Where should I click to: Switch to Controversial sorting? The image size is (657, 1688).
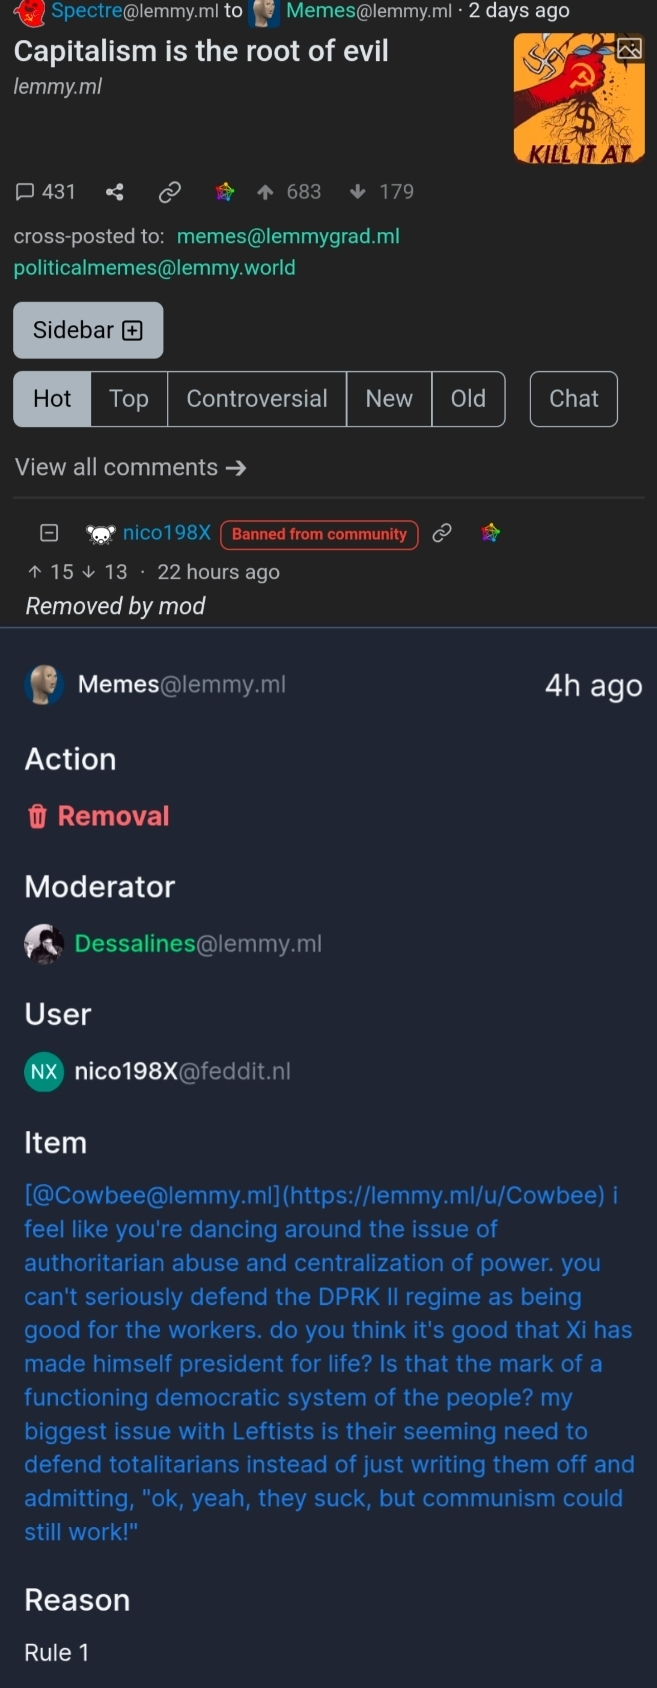257,399
